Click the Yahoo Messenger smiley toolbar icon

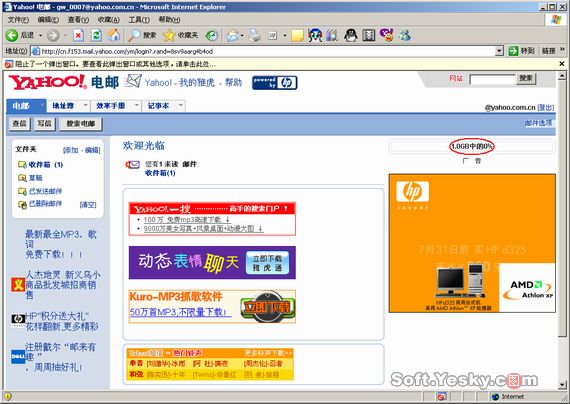[386, 35]
